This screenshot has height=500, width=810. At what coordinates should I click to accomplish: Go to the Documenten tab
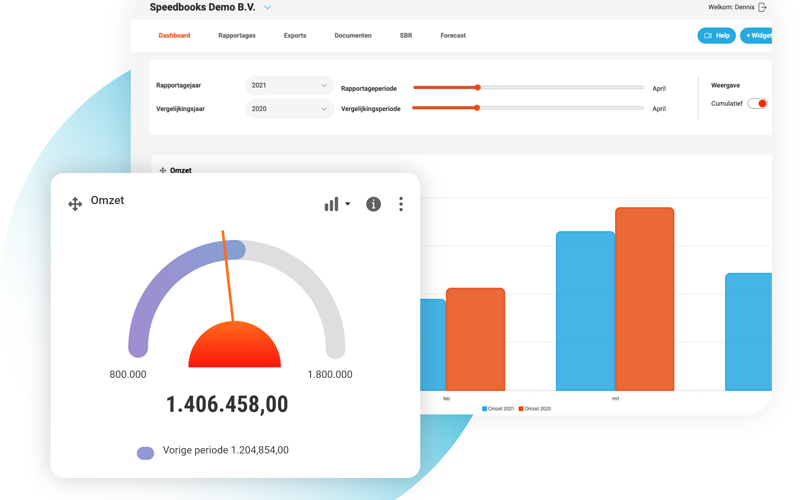353,36
